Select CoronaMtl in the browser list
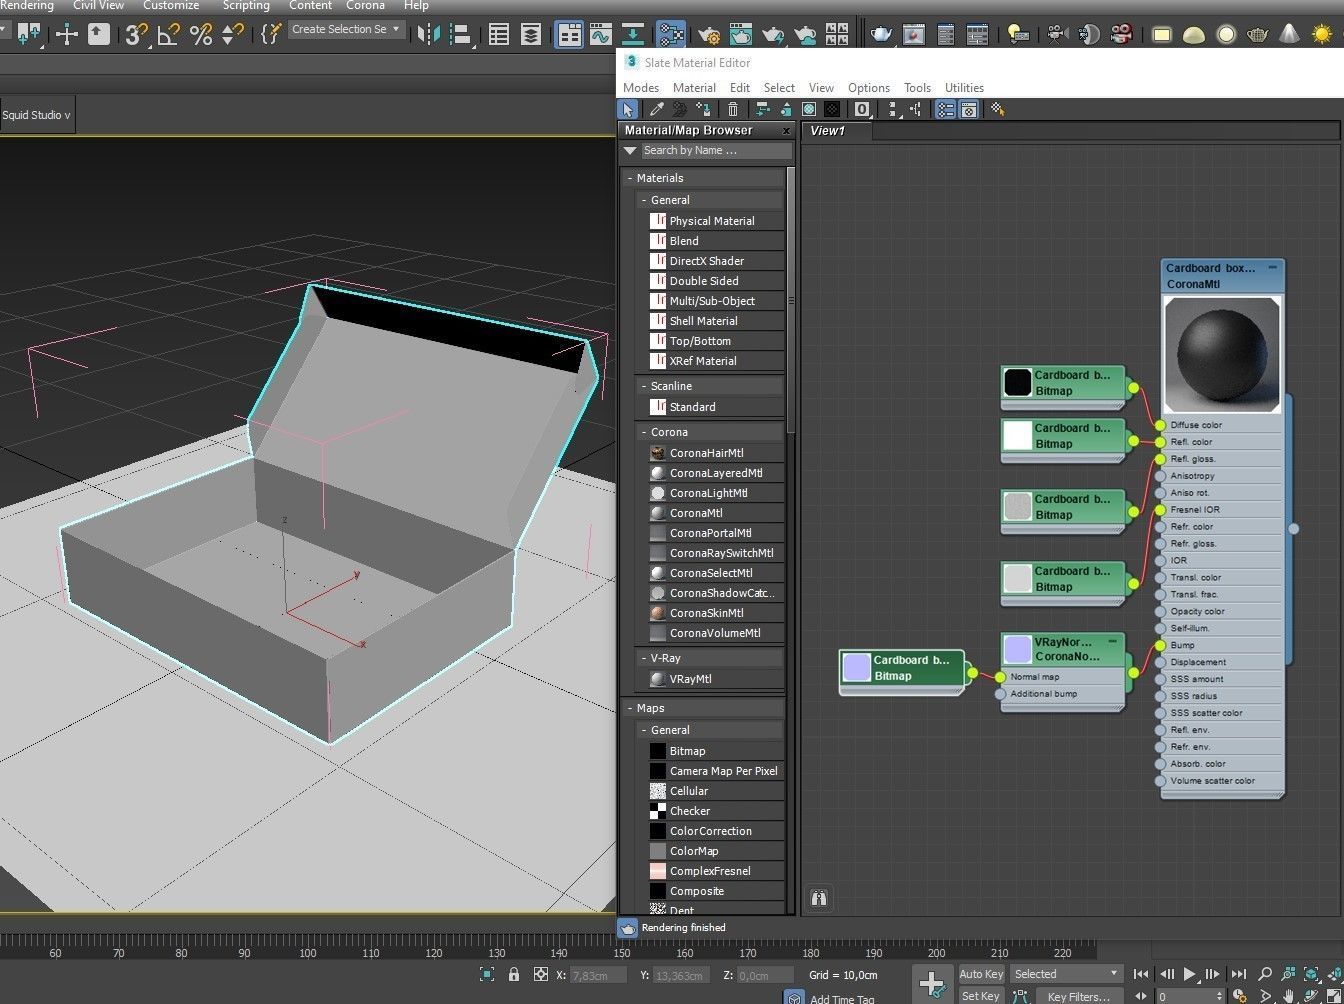 click(x=696, y=513)
